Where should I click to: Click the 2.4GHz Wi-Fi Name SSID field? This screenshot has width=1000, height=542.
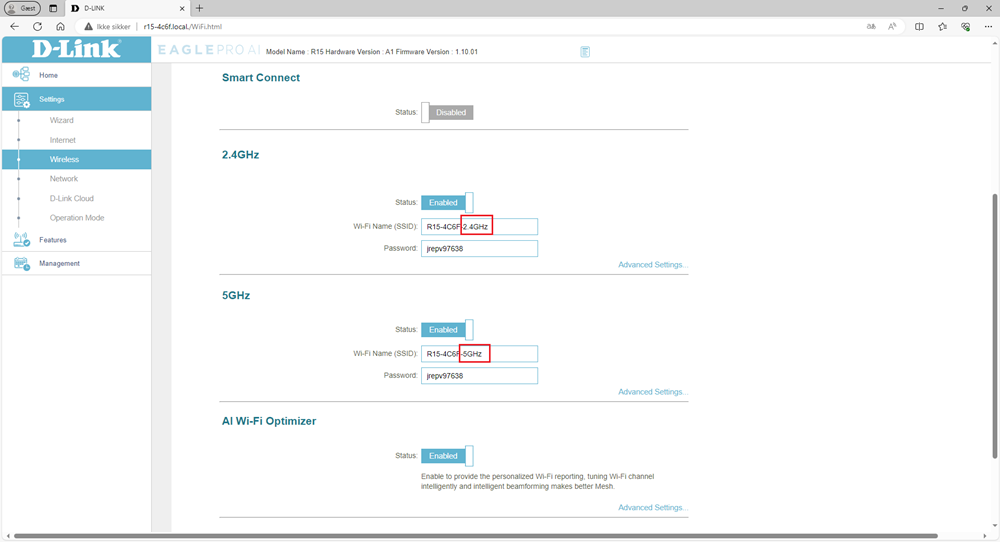pos(479,226)
